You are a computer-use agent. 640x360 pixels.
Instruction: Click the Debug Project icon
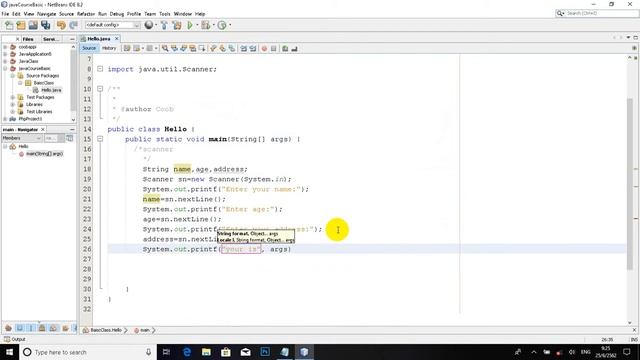[206, 25]
